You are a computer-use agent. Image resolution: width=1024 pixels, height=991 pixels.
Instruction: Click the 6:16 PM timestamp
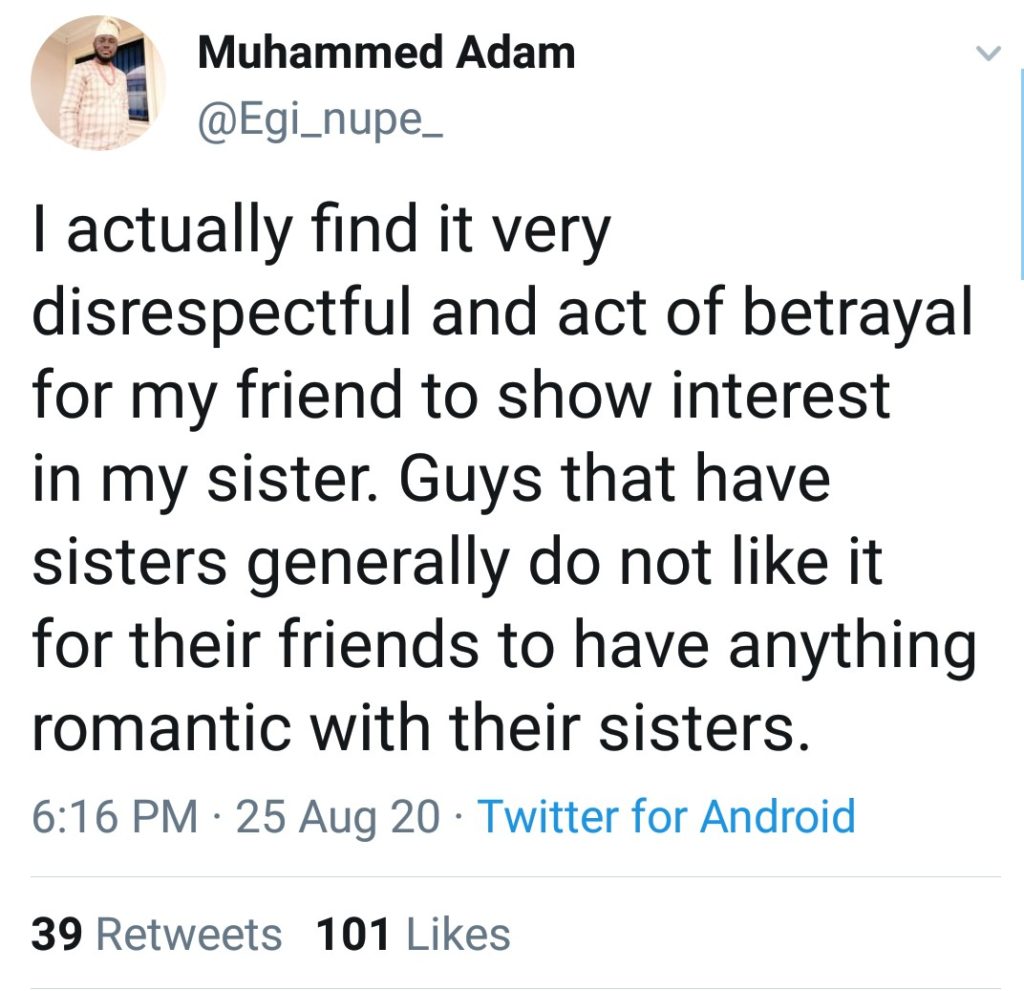[x=115, y=816]
